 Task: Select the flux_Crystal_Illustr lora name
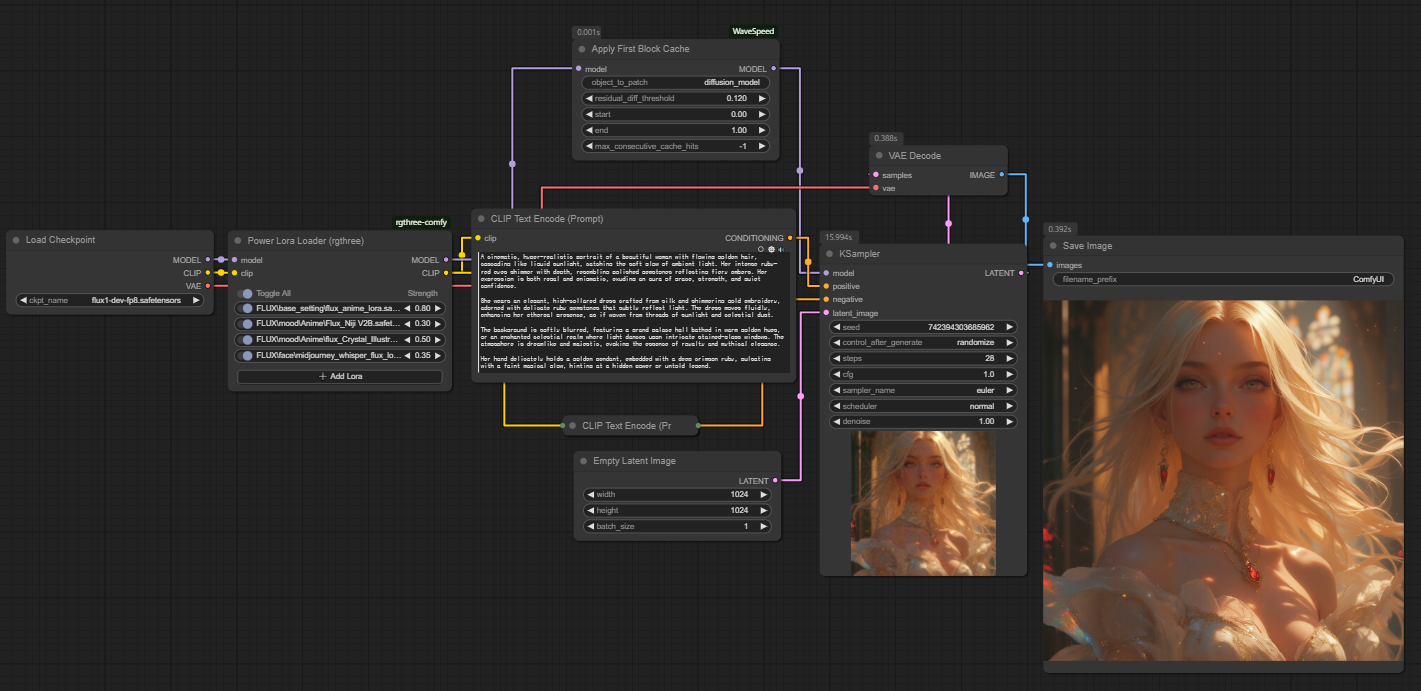[328, 340]
